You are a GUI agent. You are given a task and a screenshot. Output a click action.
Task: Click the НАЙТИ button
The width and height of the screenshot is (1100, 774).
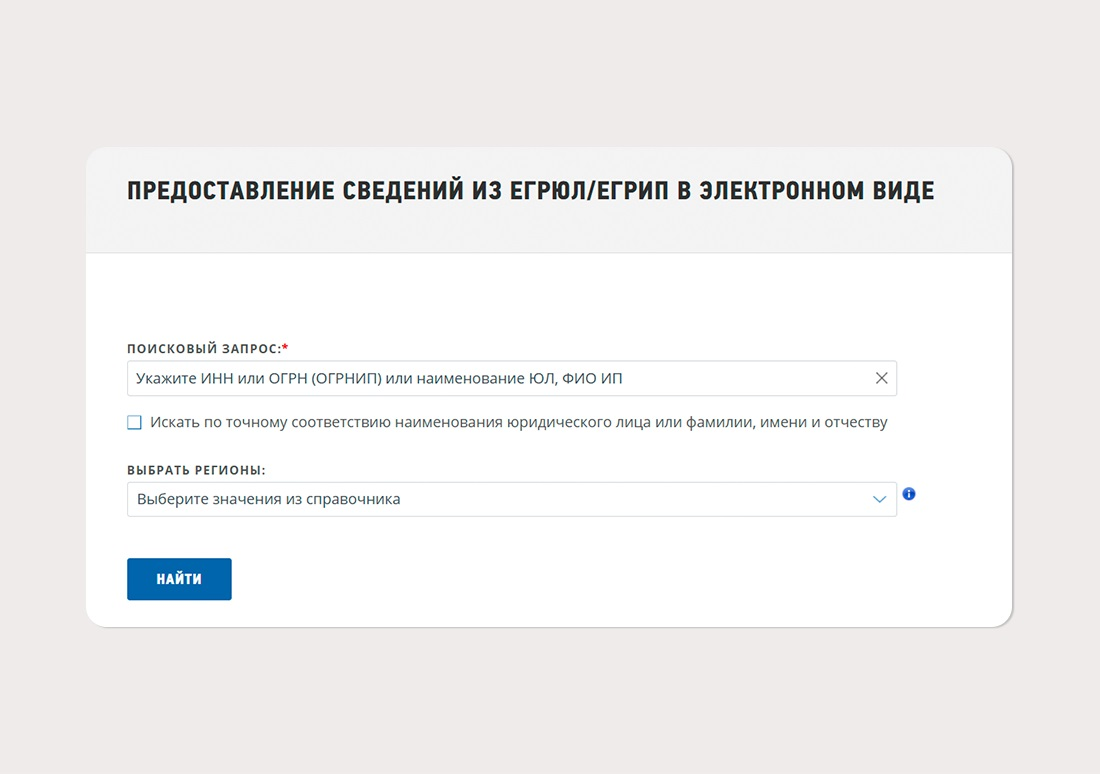click(x=179, y=579)
